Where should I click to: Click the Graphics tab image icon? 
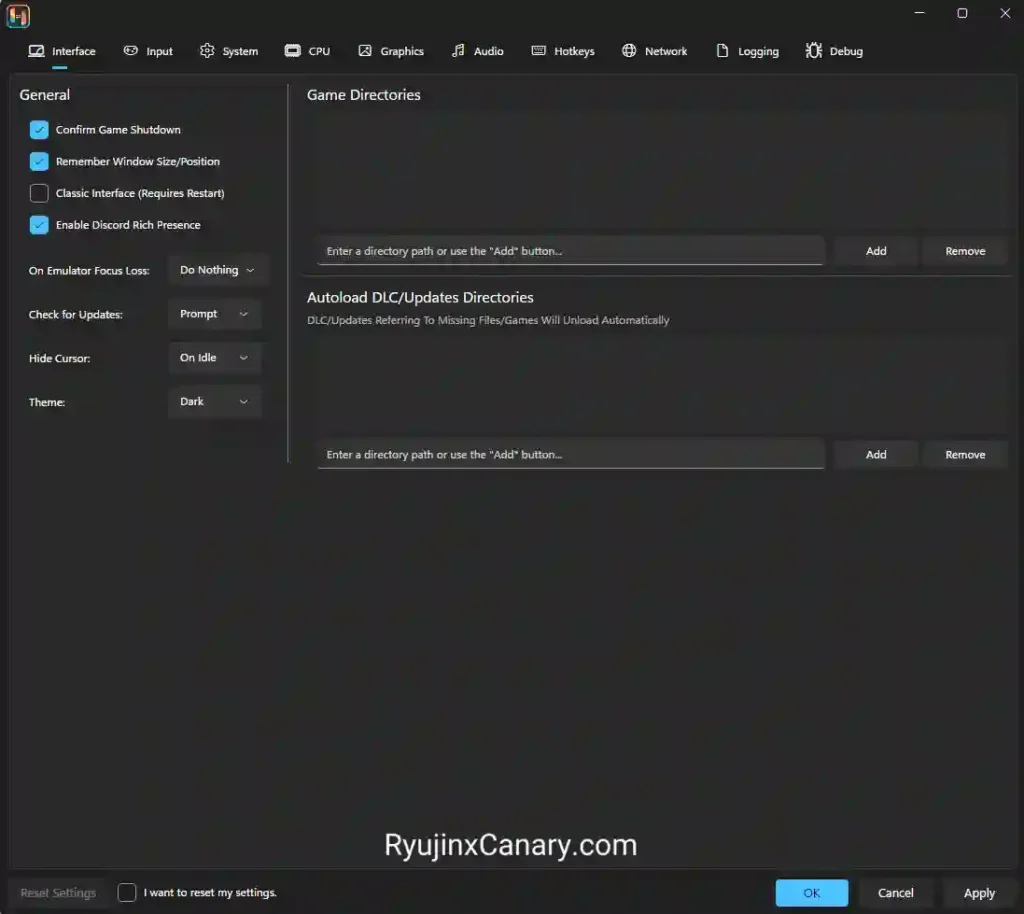pos(365,51)
